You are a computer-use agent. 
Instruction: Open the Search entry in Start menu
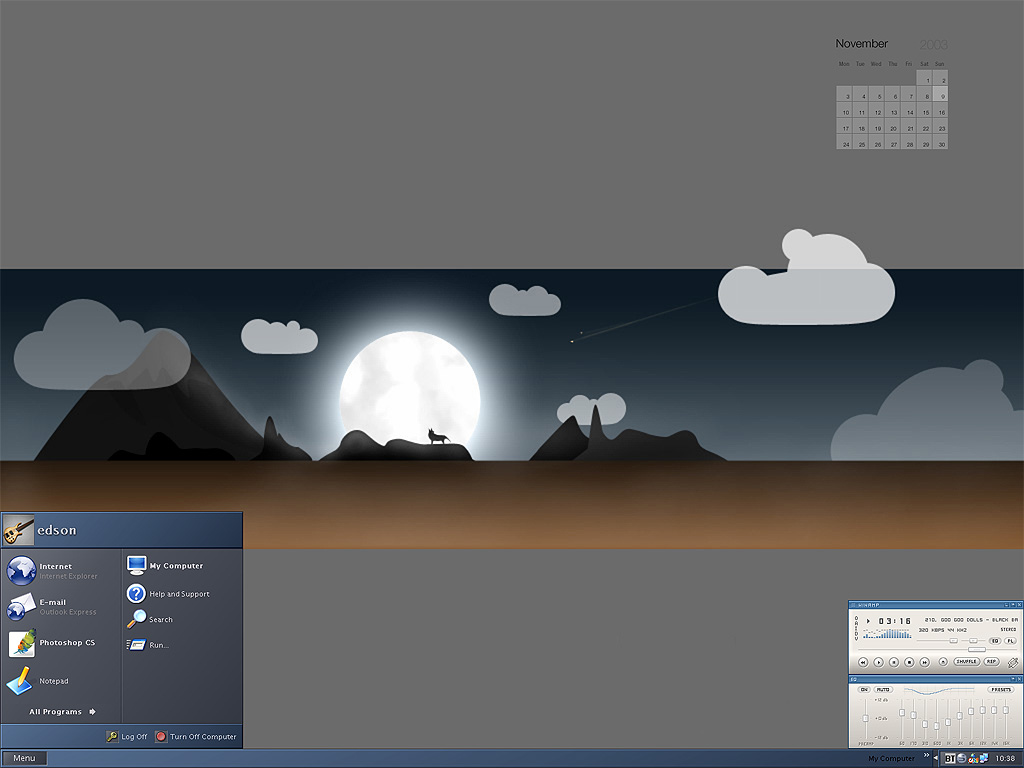pyautogui.click(x=150, y=619)
